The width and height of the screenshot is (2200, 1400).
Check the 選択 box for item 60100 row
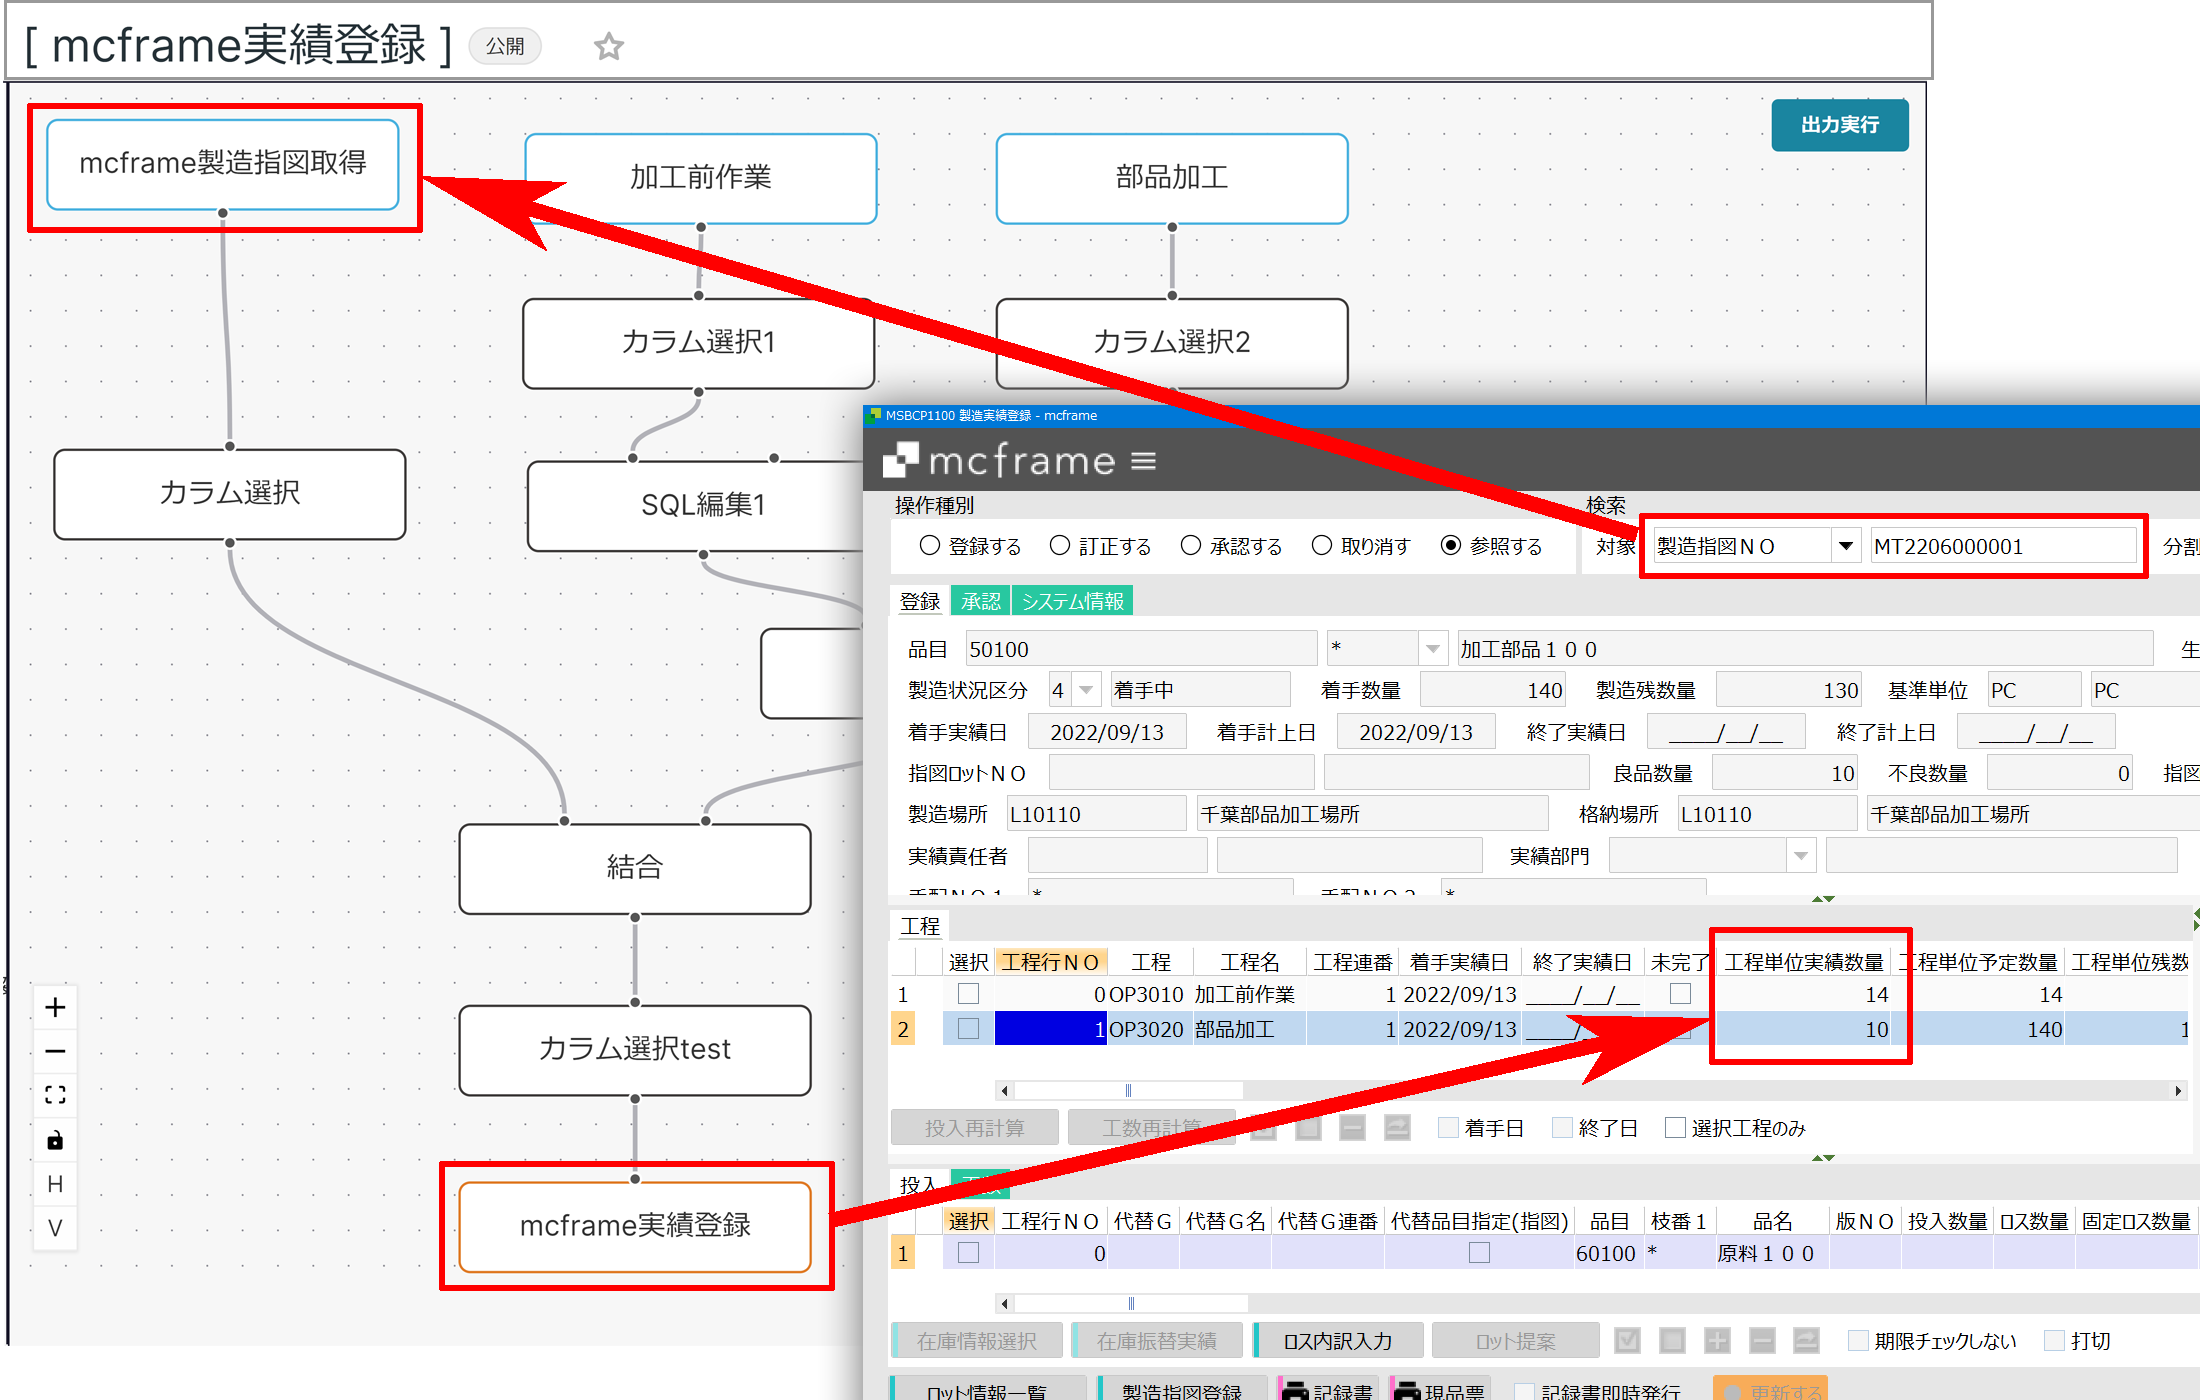[968, 1253]
